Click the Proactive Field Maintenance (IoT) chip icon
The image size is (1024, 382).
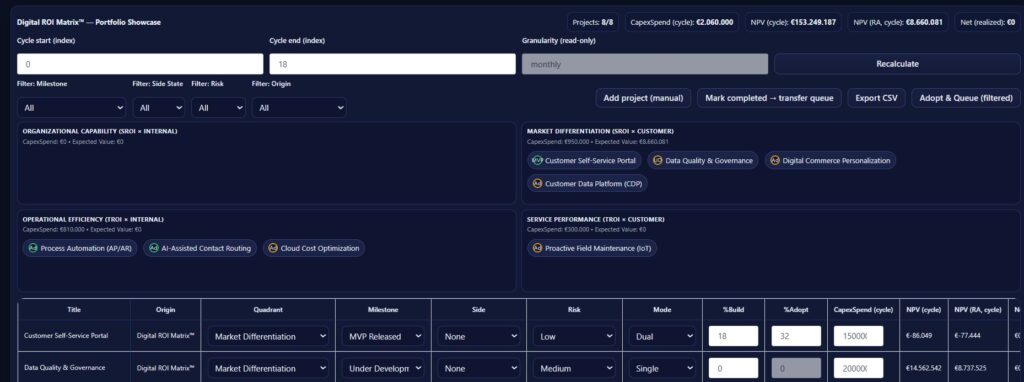pos(537,248)
